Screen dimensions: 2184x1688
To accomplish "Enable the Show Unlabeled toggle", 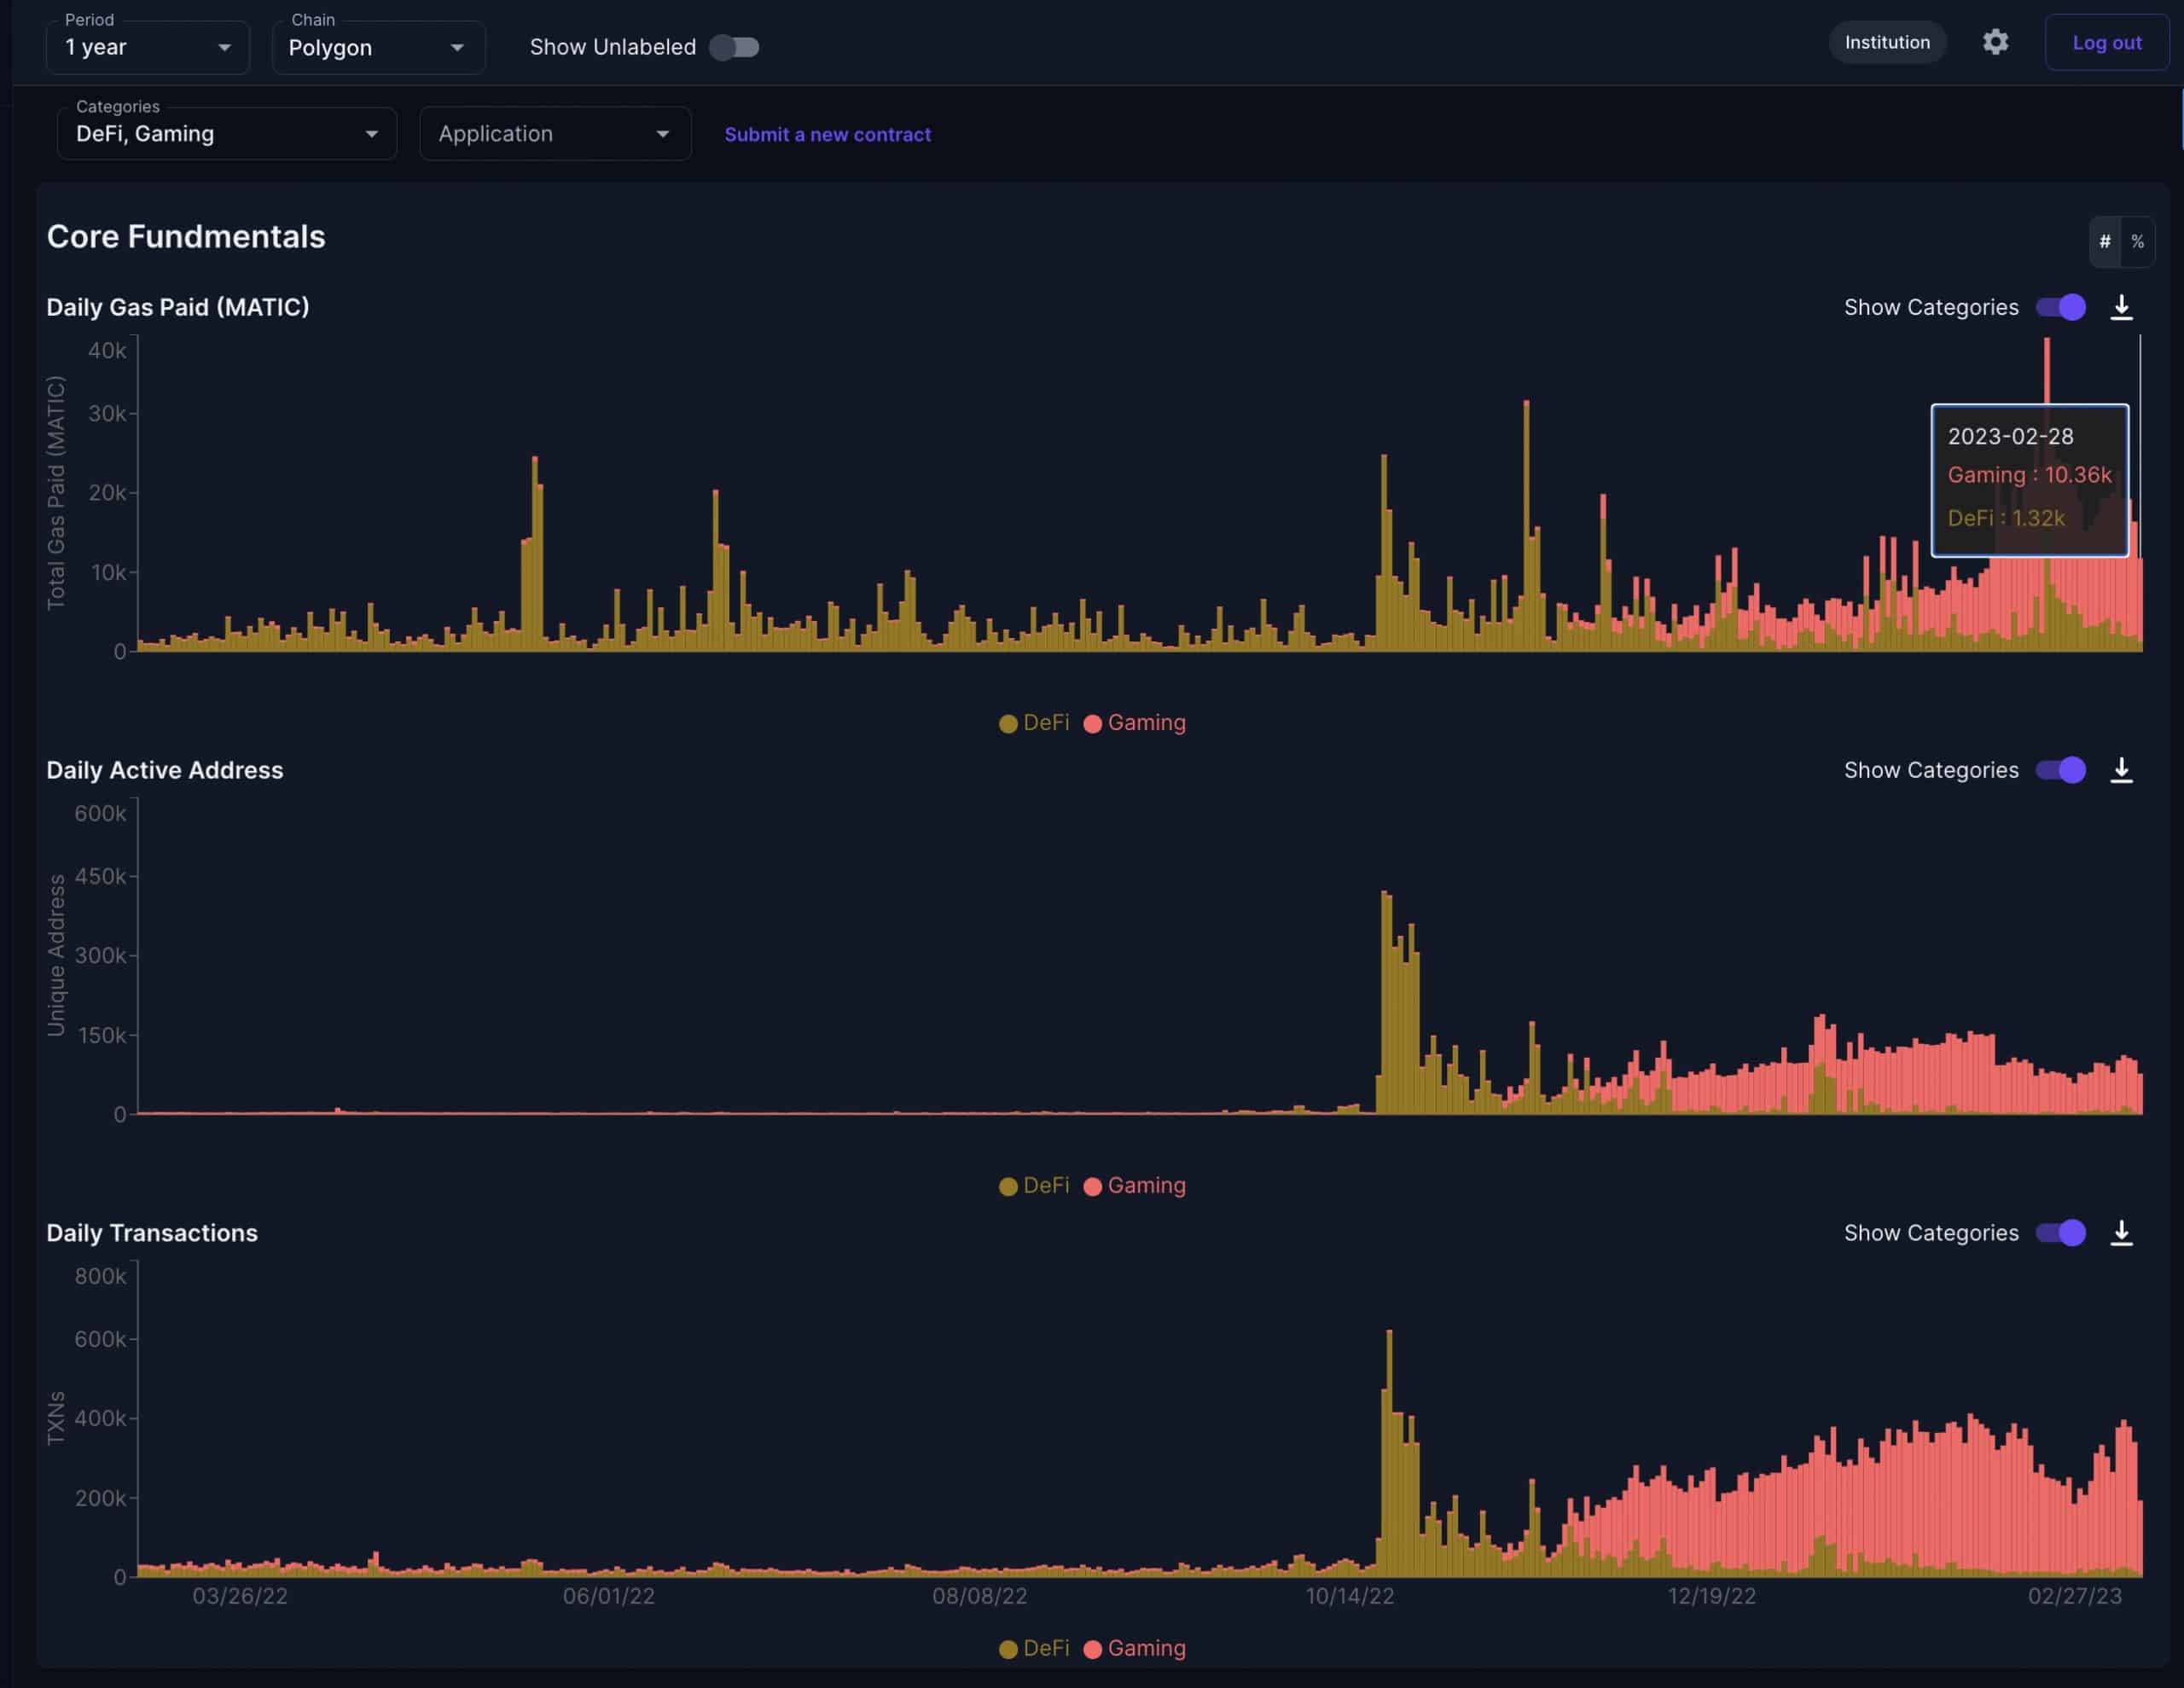I will [x=734, y=46].
